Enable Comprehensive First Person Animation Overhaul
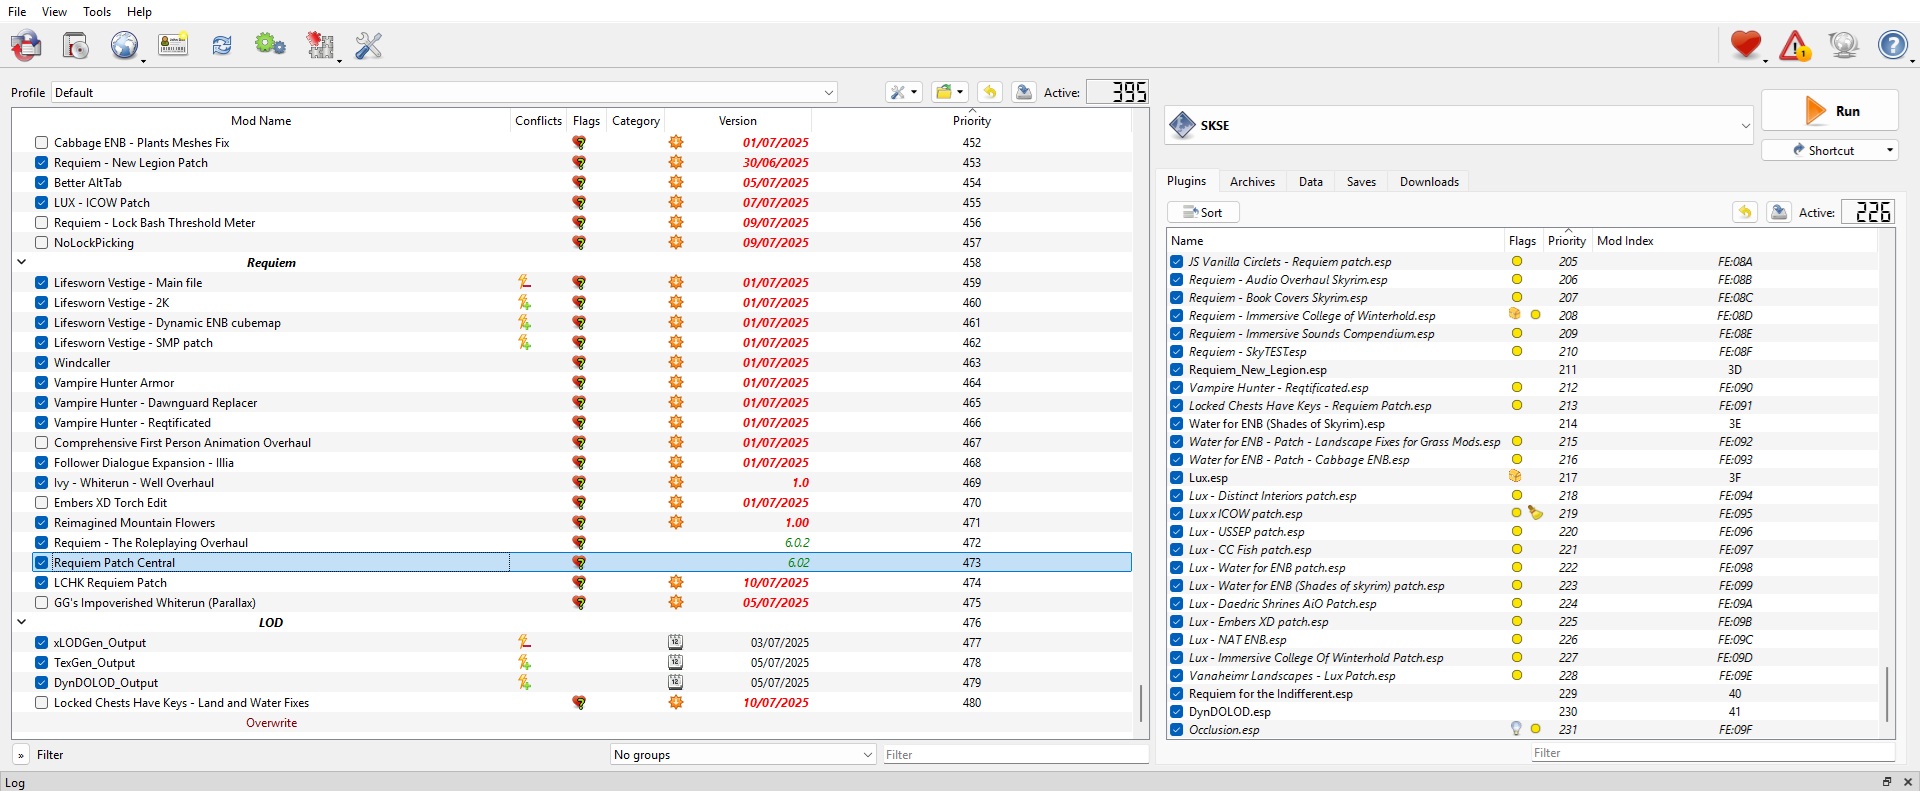The height and width of the screenshot is (791, 1920). coord(41,442)
